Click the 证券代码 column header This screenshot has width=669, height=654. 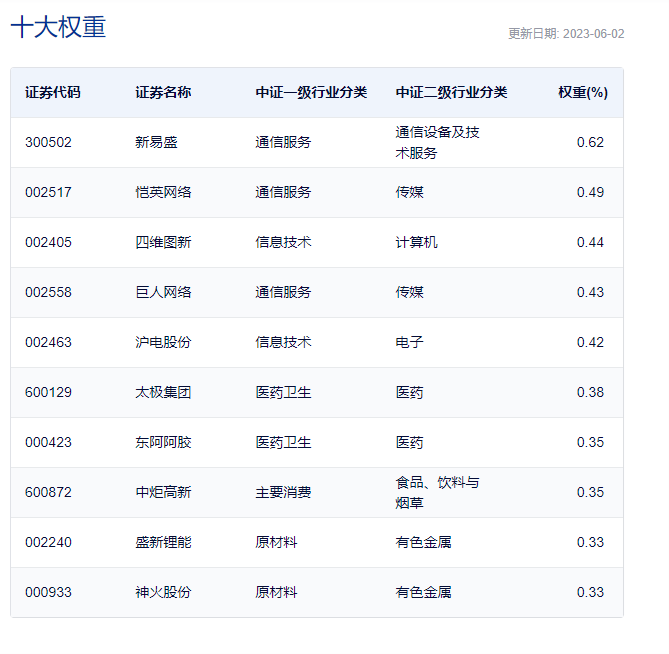click(52, 92)
